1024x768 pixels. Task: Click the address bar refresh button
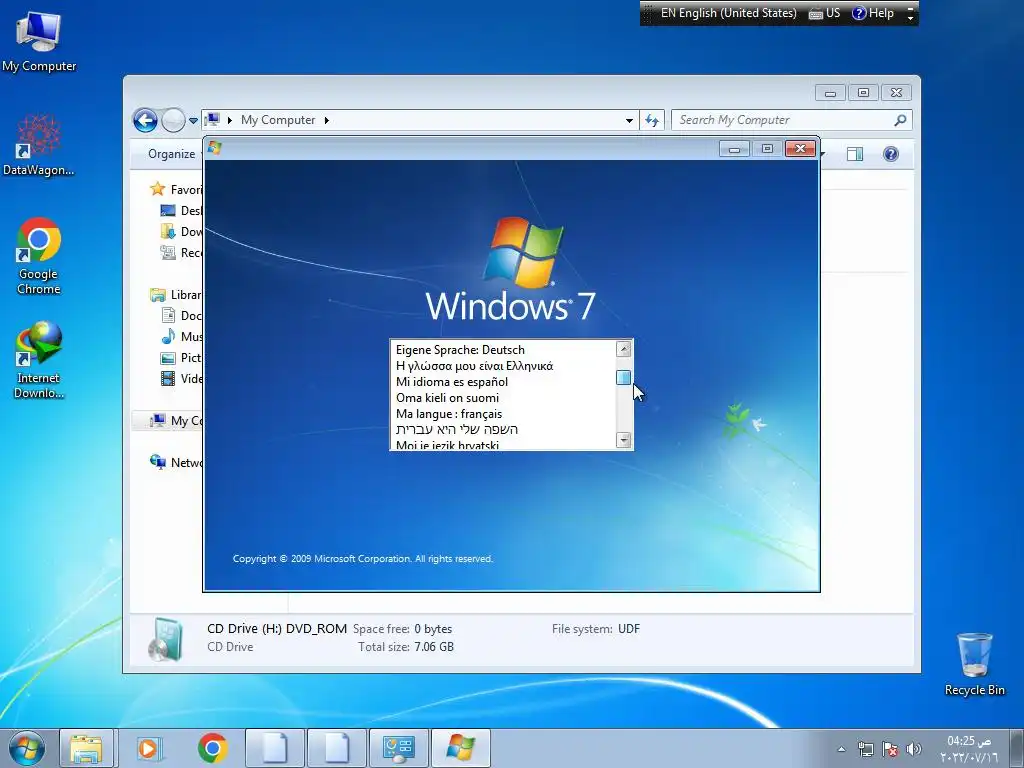coord(652,120)
